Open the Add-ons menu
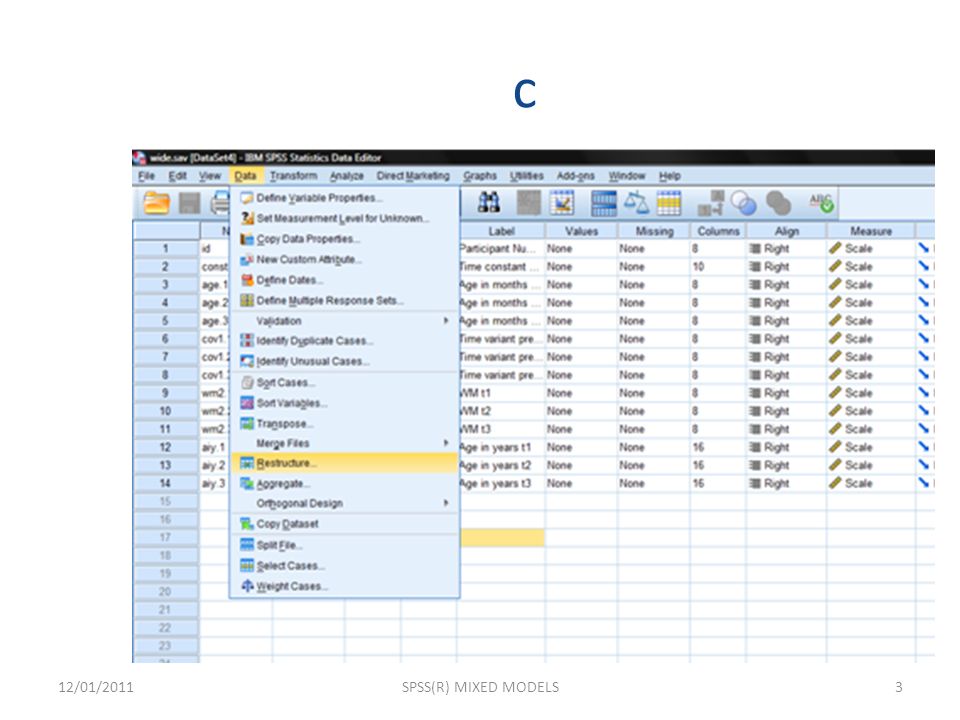 tap(576, 176)
